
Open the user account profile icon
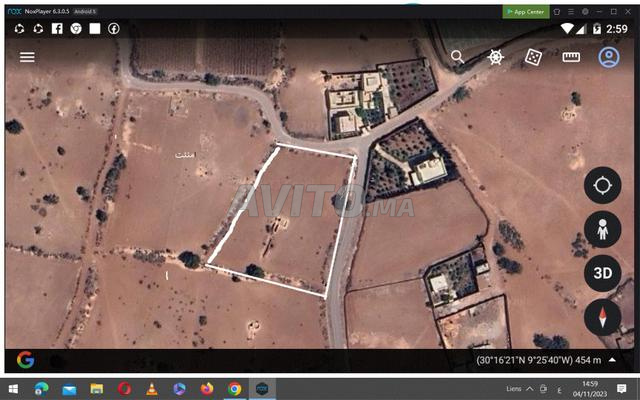click(608, 57)
